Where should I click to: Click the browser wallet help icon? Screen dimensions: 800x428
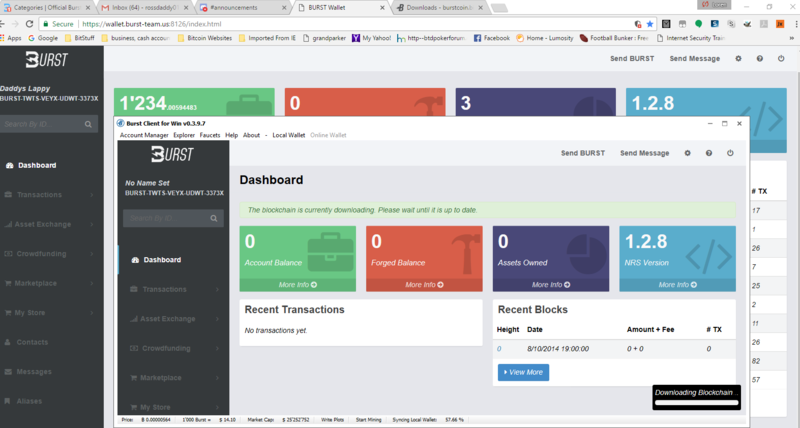760,59
